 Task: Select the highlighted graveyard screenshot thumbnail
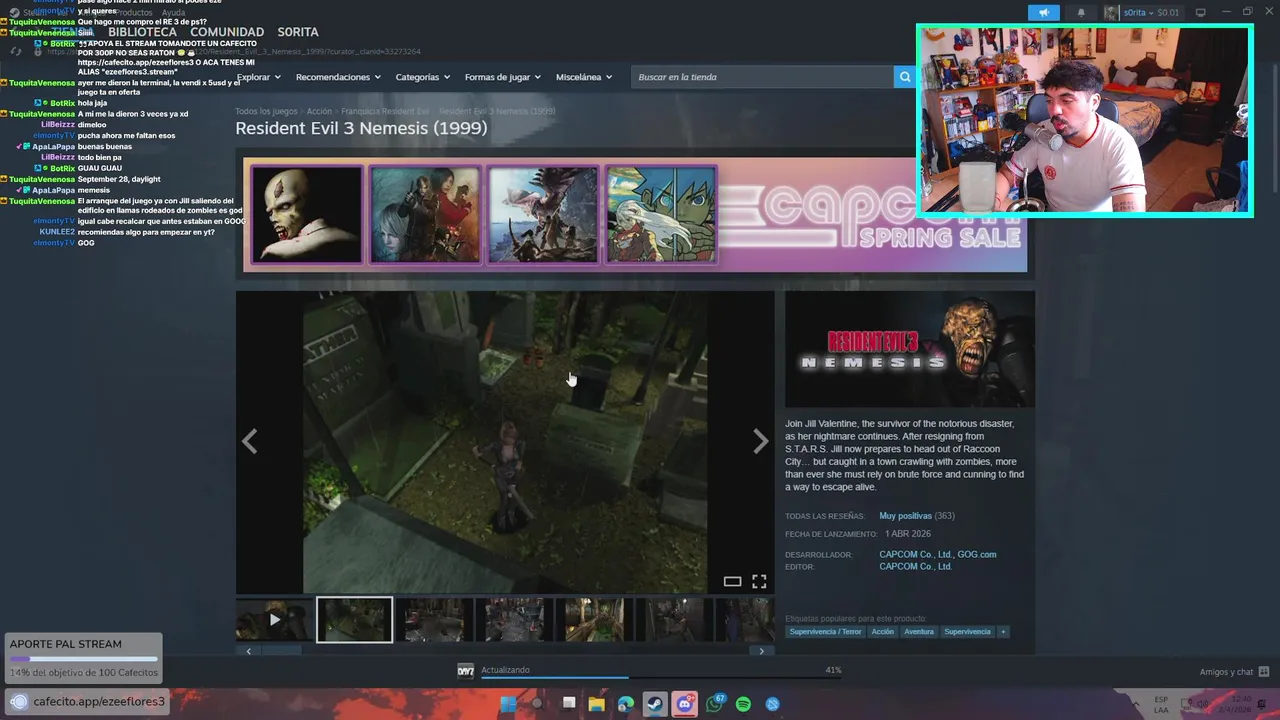(354, 620)
